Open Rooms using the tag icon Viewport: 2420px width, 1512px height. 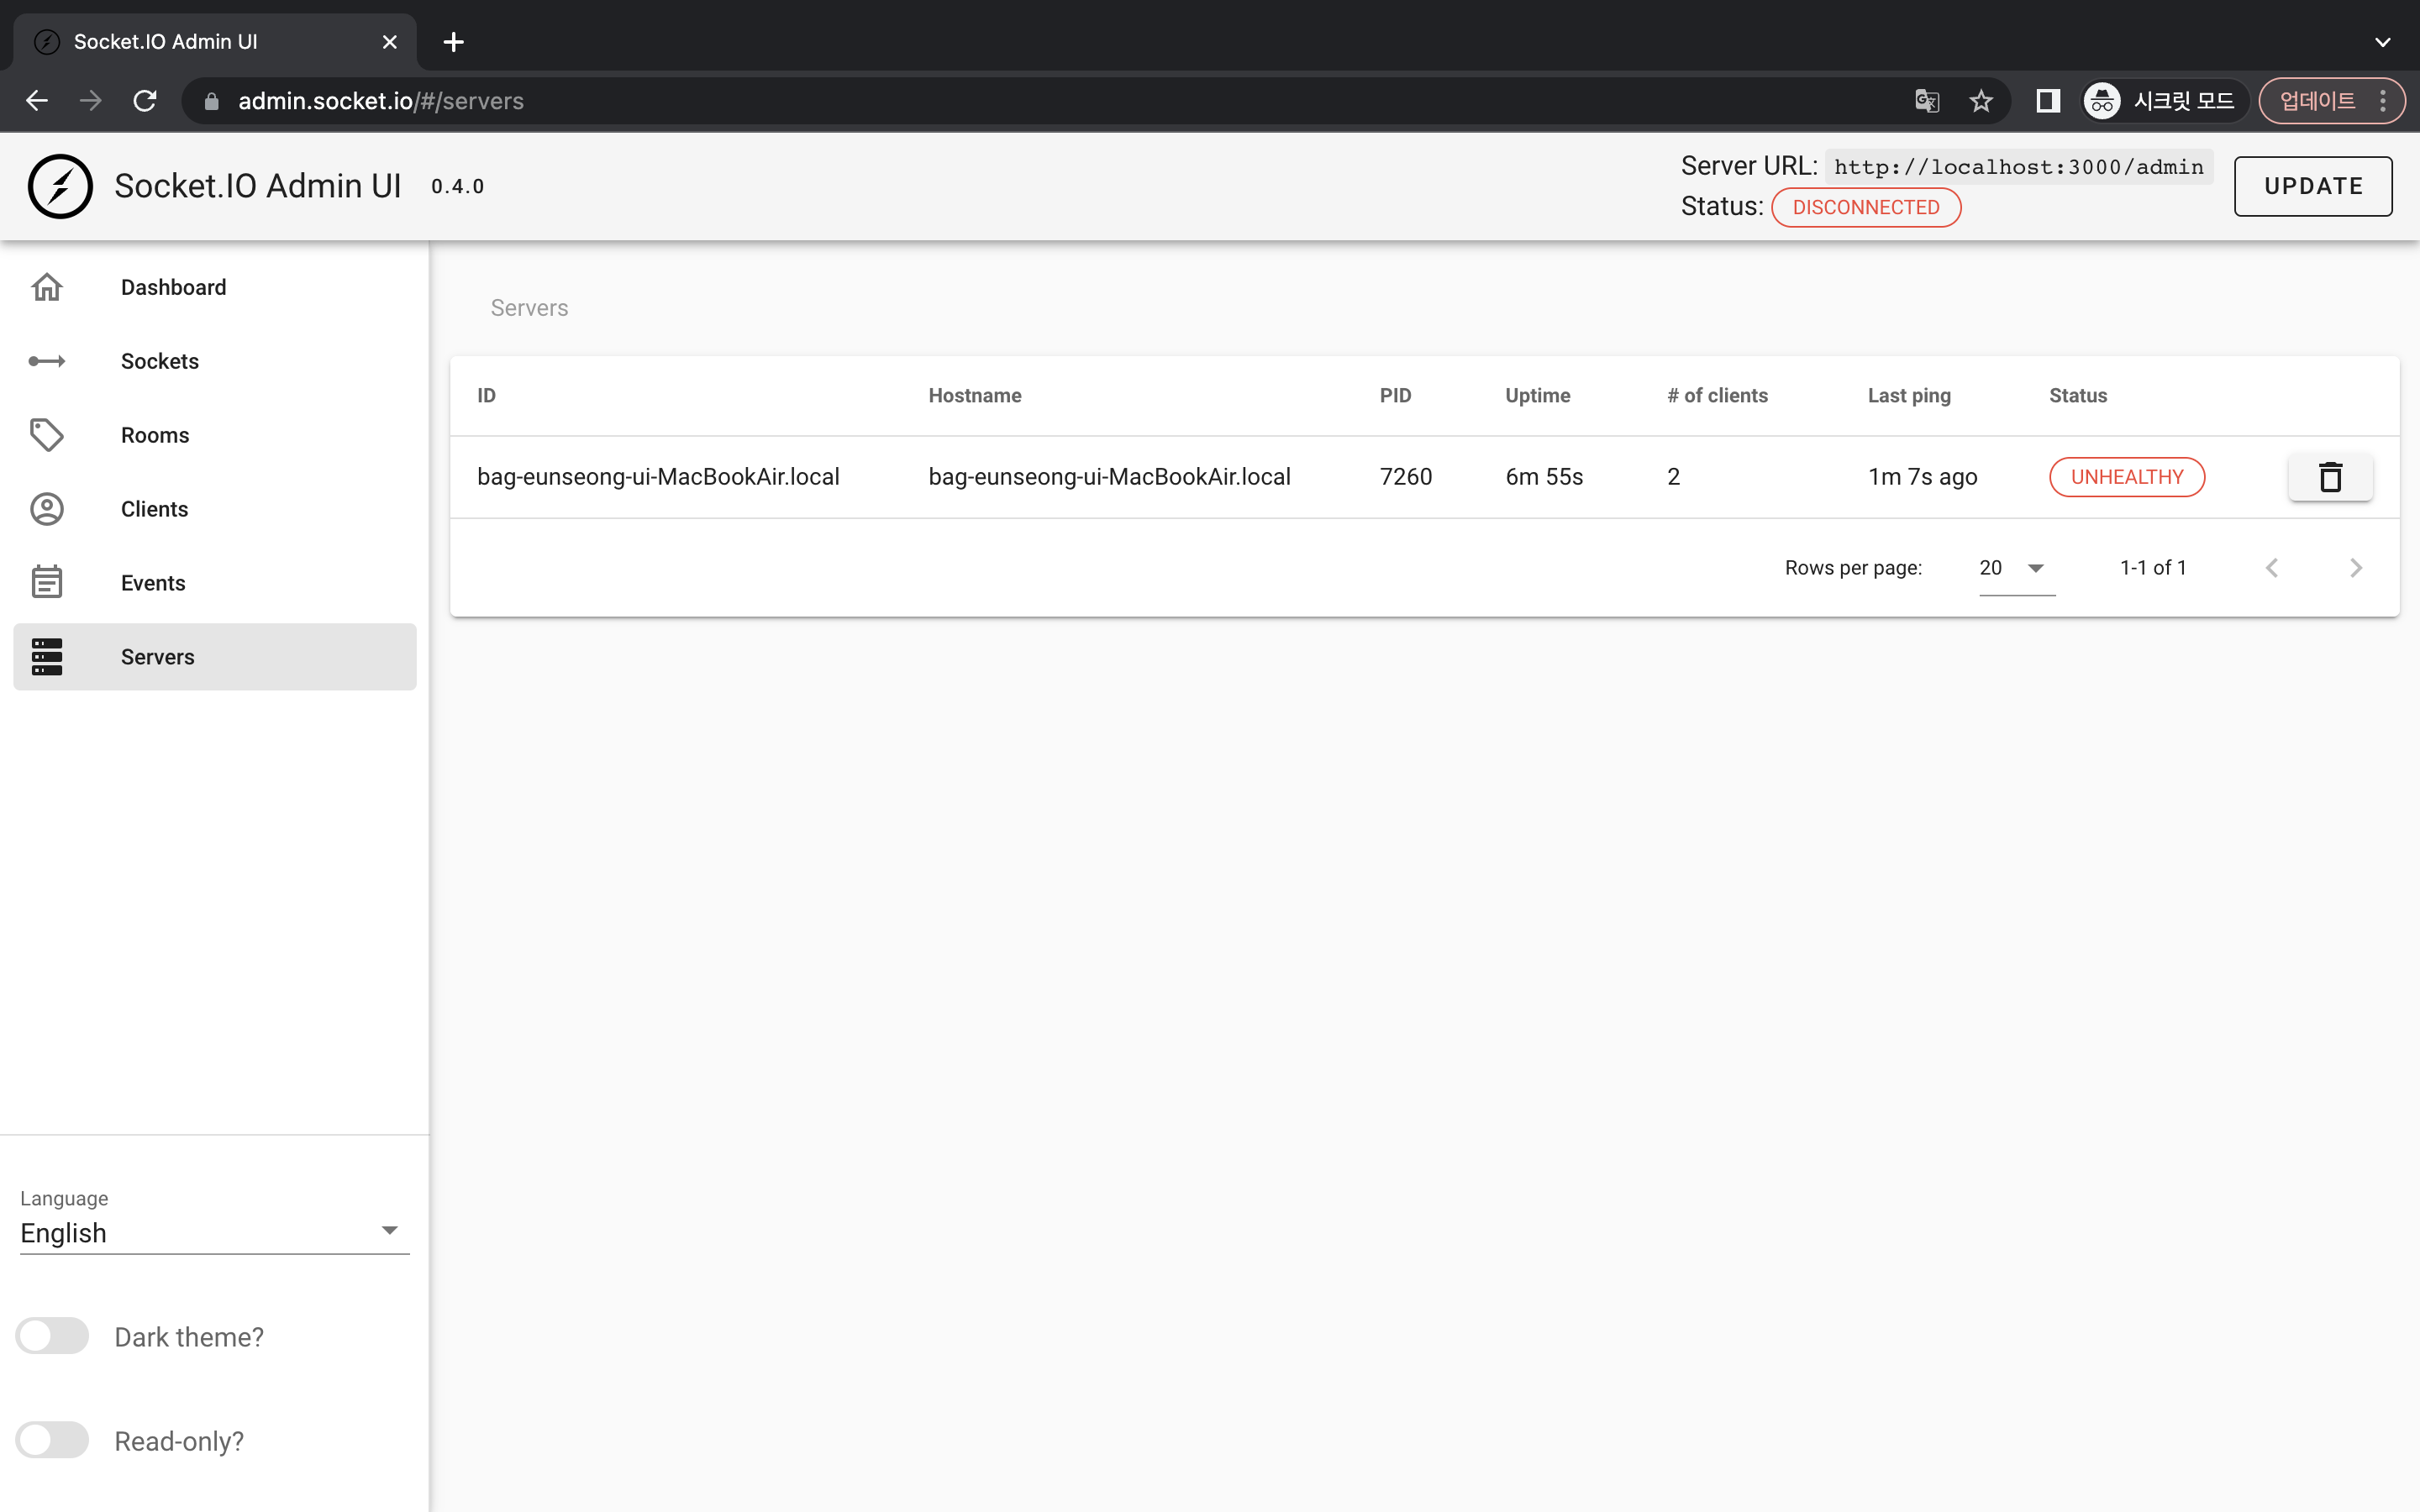[x=47, y=434]
